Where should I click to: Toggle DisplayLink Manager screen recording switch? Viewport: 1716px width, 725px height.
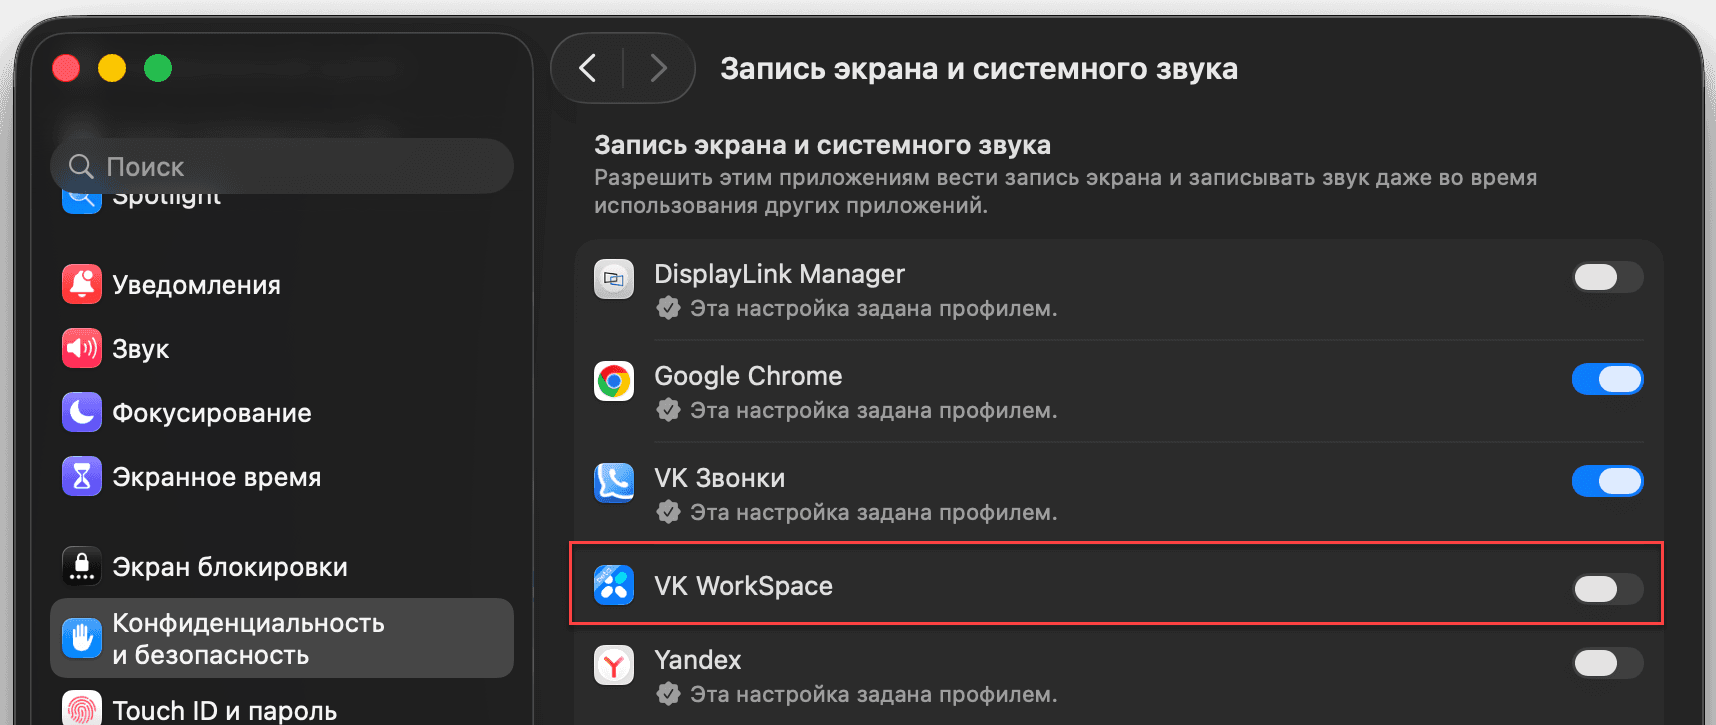[x=1607, y=277]
